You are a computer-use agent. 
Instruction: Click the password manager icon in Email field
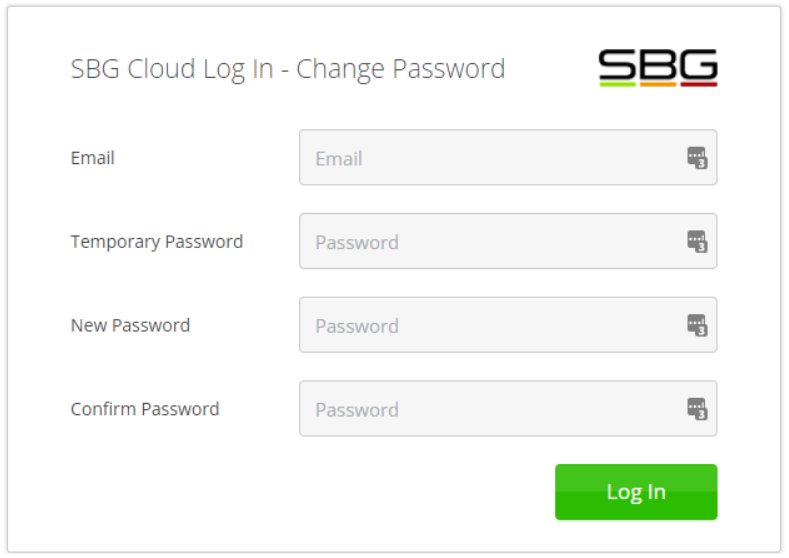coord(697,158)
